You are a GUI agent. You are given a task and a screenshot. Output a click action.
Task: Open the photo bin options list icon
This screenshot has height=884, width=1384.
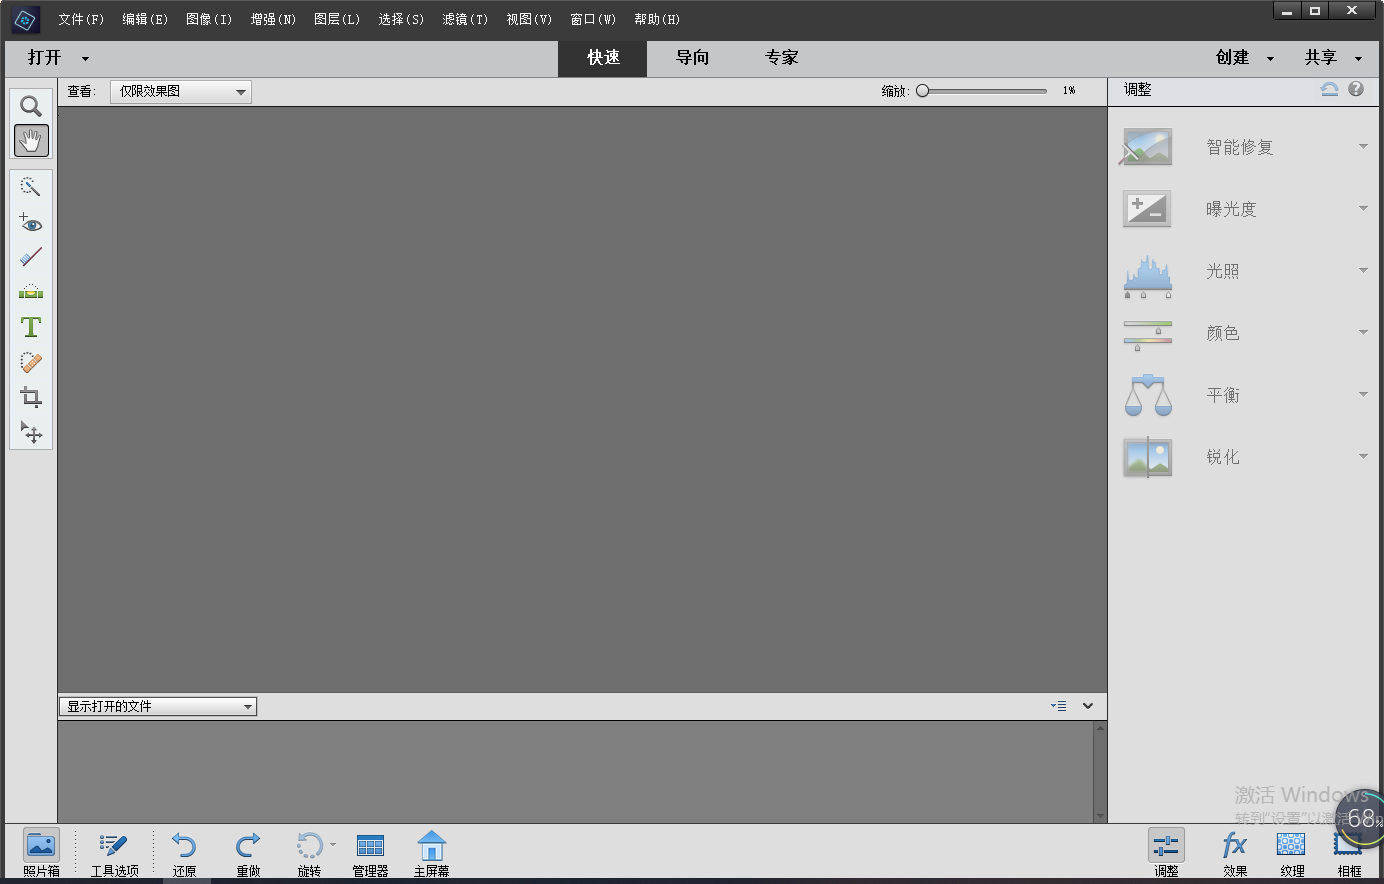[x=1058, y=706]
